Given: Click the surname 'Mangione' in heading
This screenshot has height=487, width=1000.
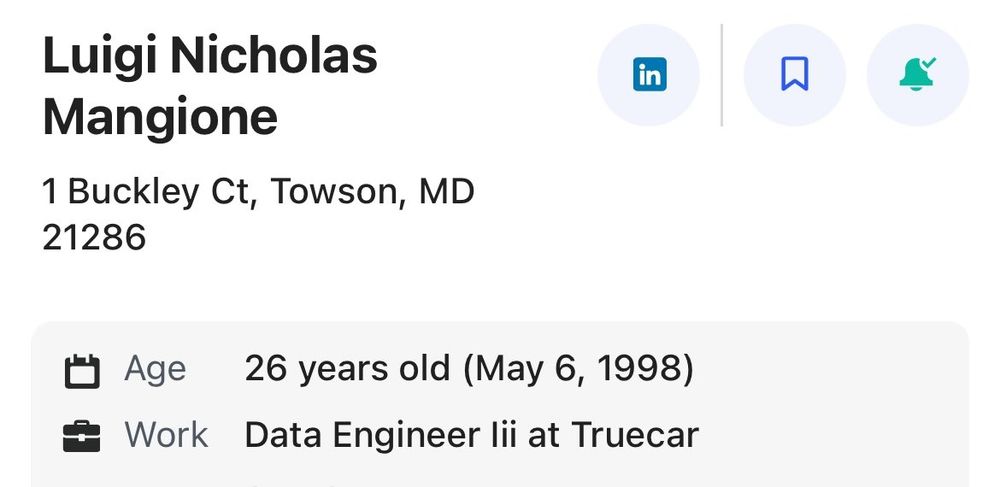Looking at the screenshot, I should click(160, 118).
